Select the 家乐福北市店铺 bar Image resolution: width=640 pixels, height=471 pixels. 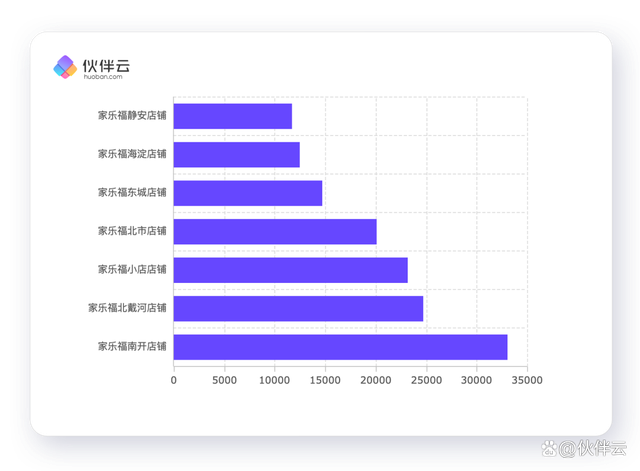point(275,231)
